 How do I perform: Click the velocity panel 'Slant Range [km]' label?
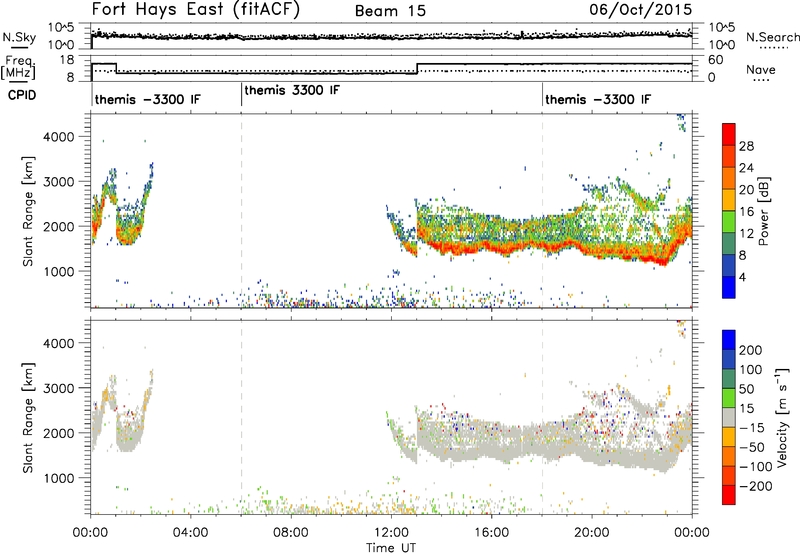(28, 418)
